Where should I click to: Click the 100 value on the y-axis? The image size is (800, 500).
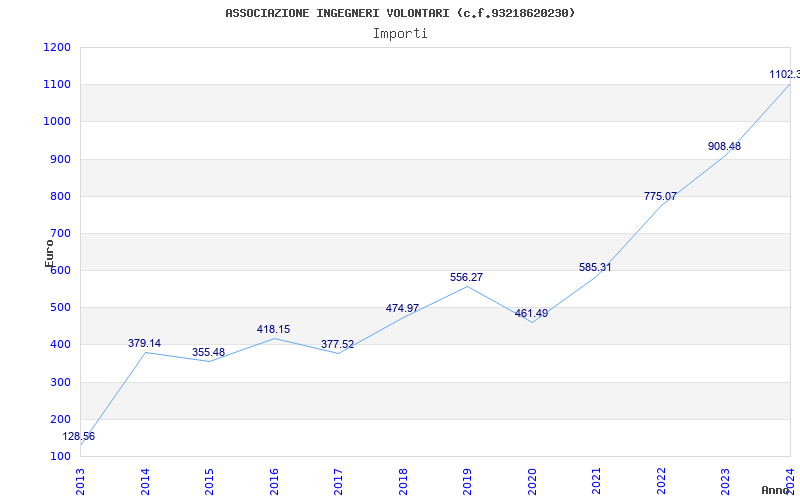[x=60, y=457]
